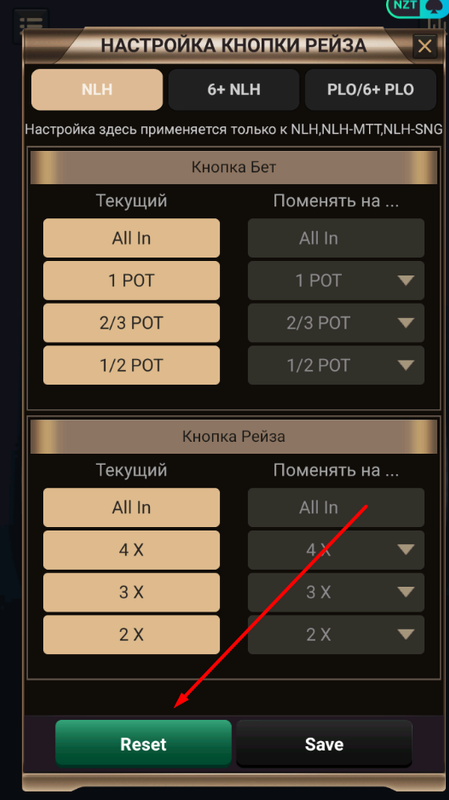Switch to the 6+ NLH tab
The image size is (449, 800).
click(x=234, y=90)
